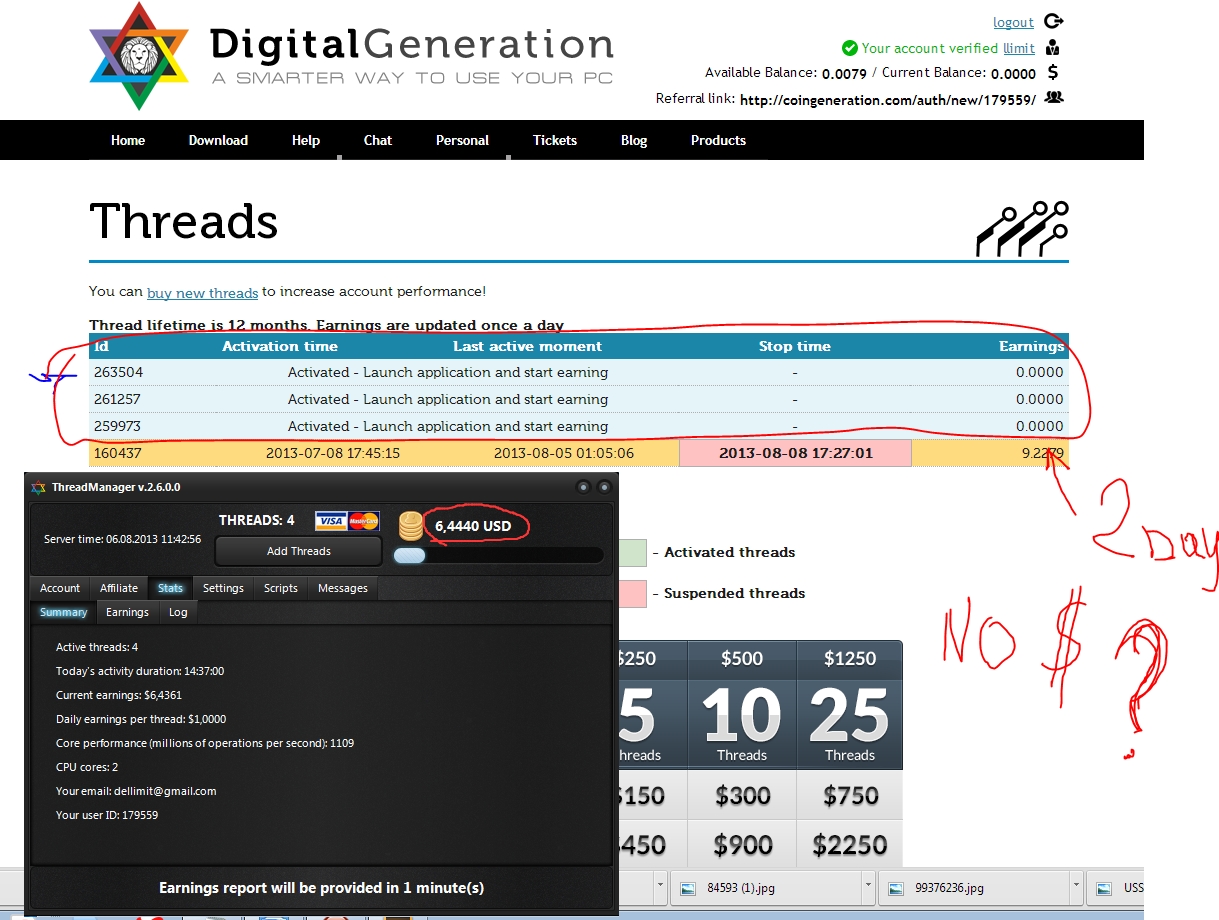The height and width of the screenshot is (920, 1219).
Task: Click the ThreadManager earnings progress bar
Action: tap(498, 556)
